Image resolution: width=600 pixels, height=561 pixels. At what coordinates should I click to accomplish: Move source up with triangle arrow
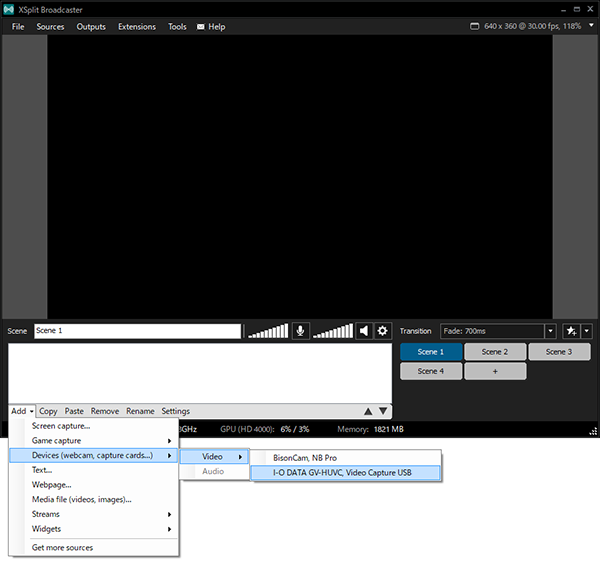(x=368, y=411)
